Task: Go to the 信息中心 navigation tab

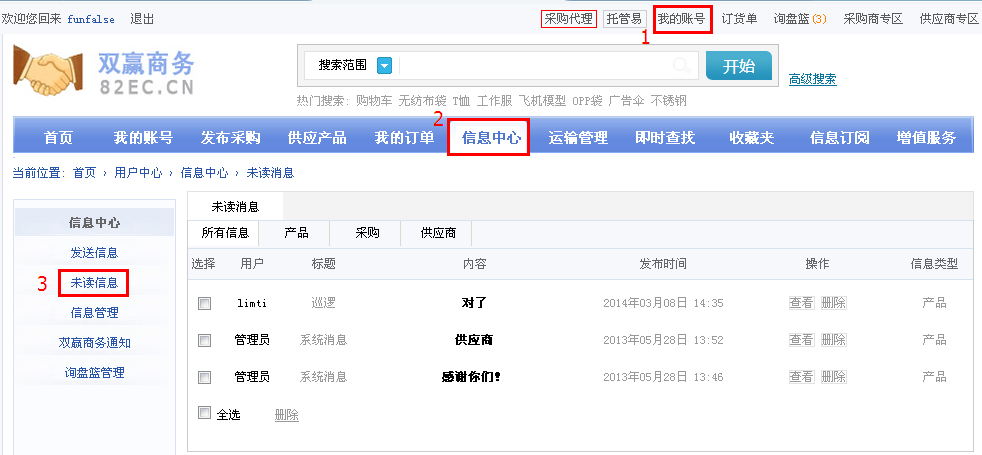Action: tap(490, 138)
